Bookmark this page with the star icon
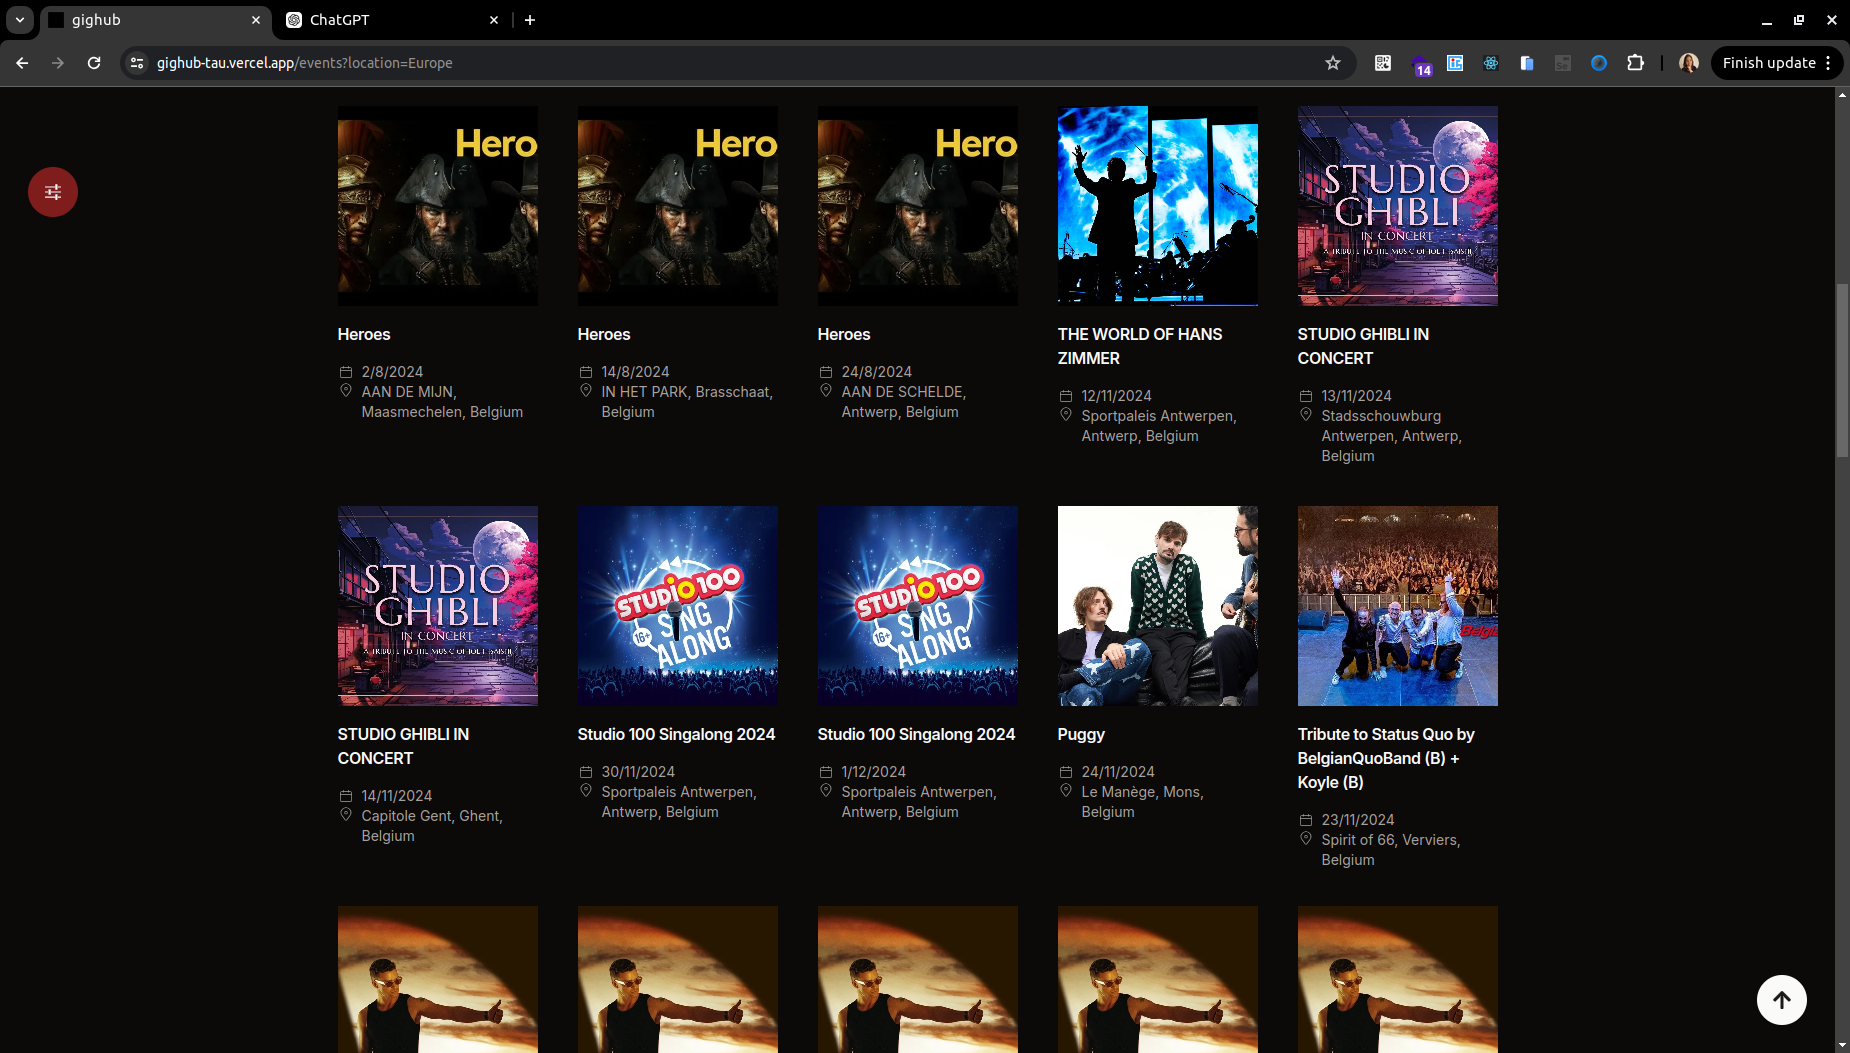1850x1053 pixels. (x=1333, y=63)
